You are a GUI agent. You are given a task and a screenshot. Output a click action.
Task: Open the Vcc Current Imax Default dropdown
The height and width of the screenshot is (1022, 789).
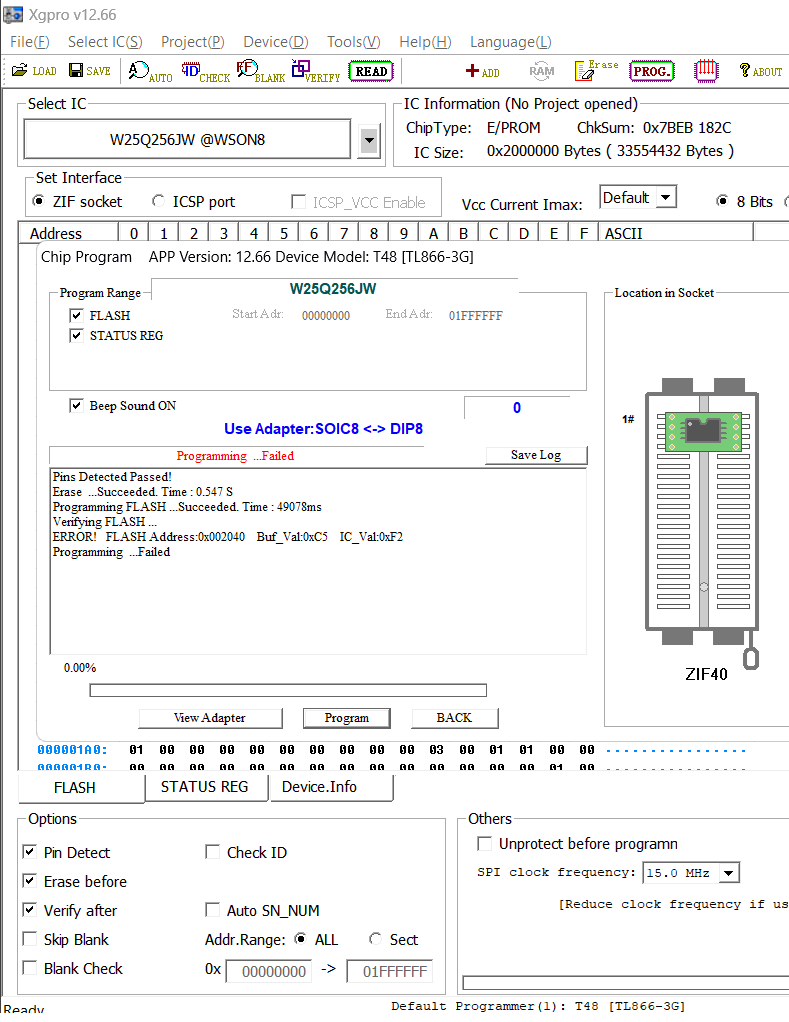(x=666, y=197)
